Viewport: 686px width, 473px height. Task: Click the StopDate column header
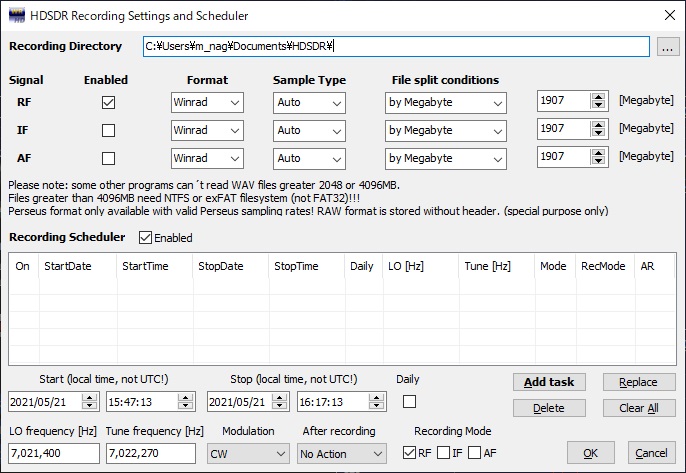coord(231,266)
